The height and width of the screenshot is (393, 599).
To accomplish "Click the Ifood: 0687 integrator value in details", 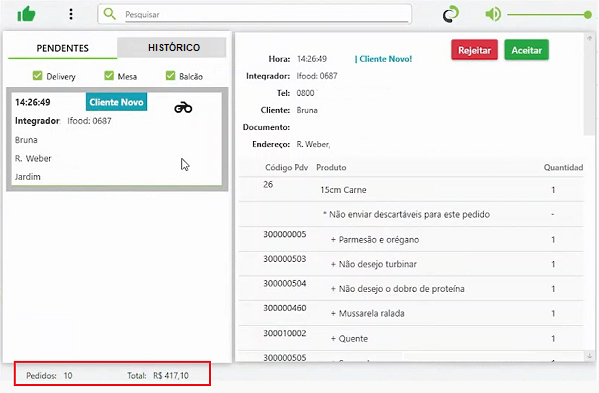I will (x=317, y=76).
